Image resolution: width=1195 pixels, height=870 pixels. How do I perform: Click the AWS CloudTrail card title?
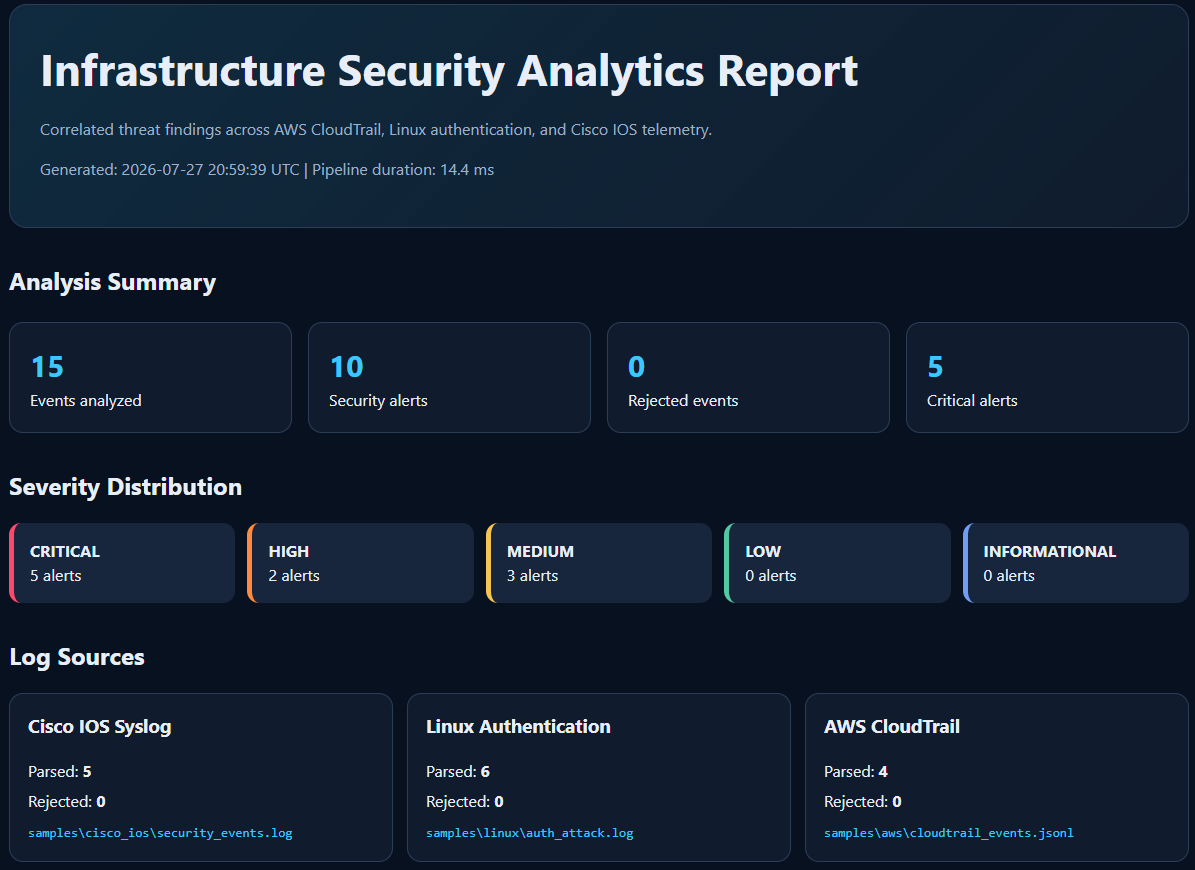(892, 727)
